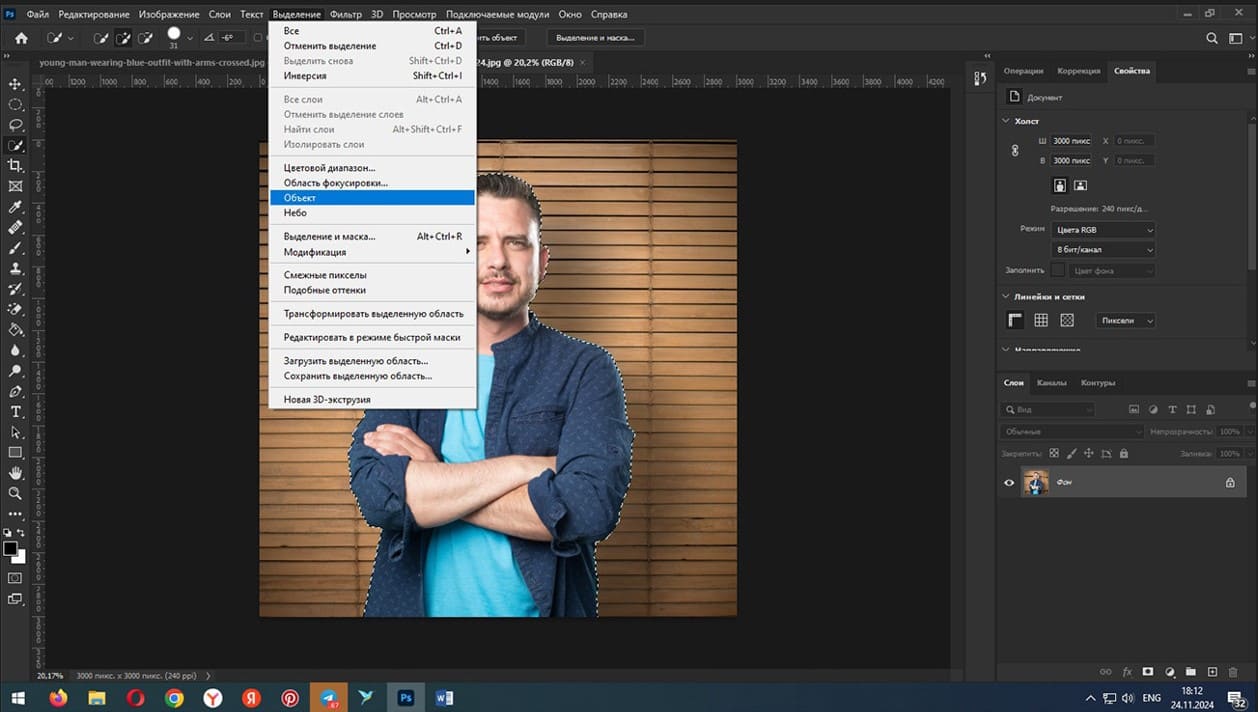Create a new group folder icon
Viewport: 1258px width, 712px height.
pos(1191,672)
